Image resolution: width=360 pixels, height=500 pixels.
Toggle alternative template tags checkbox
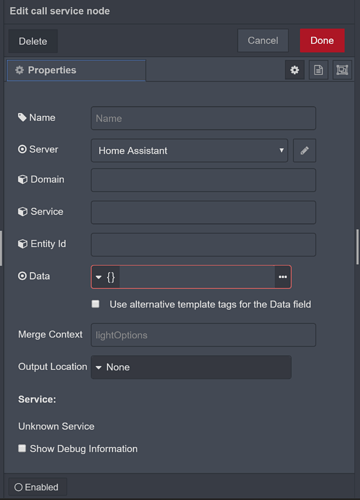95,304
